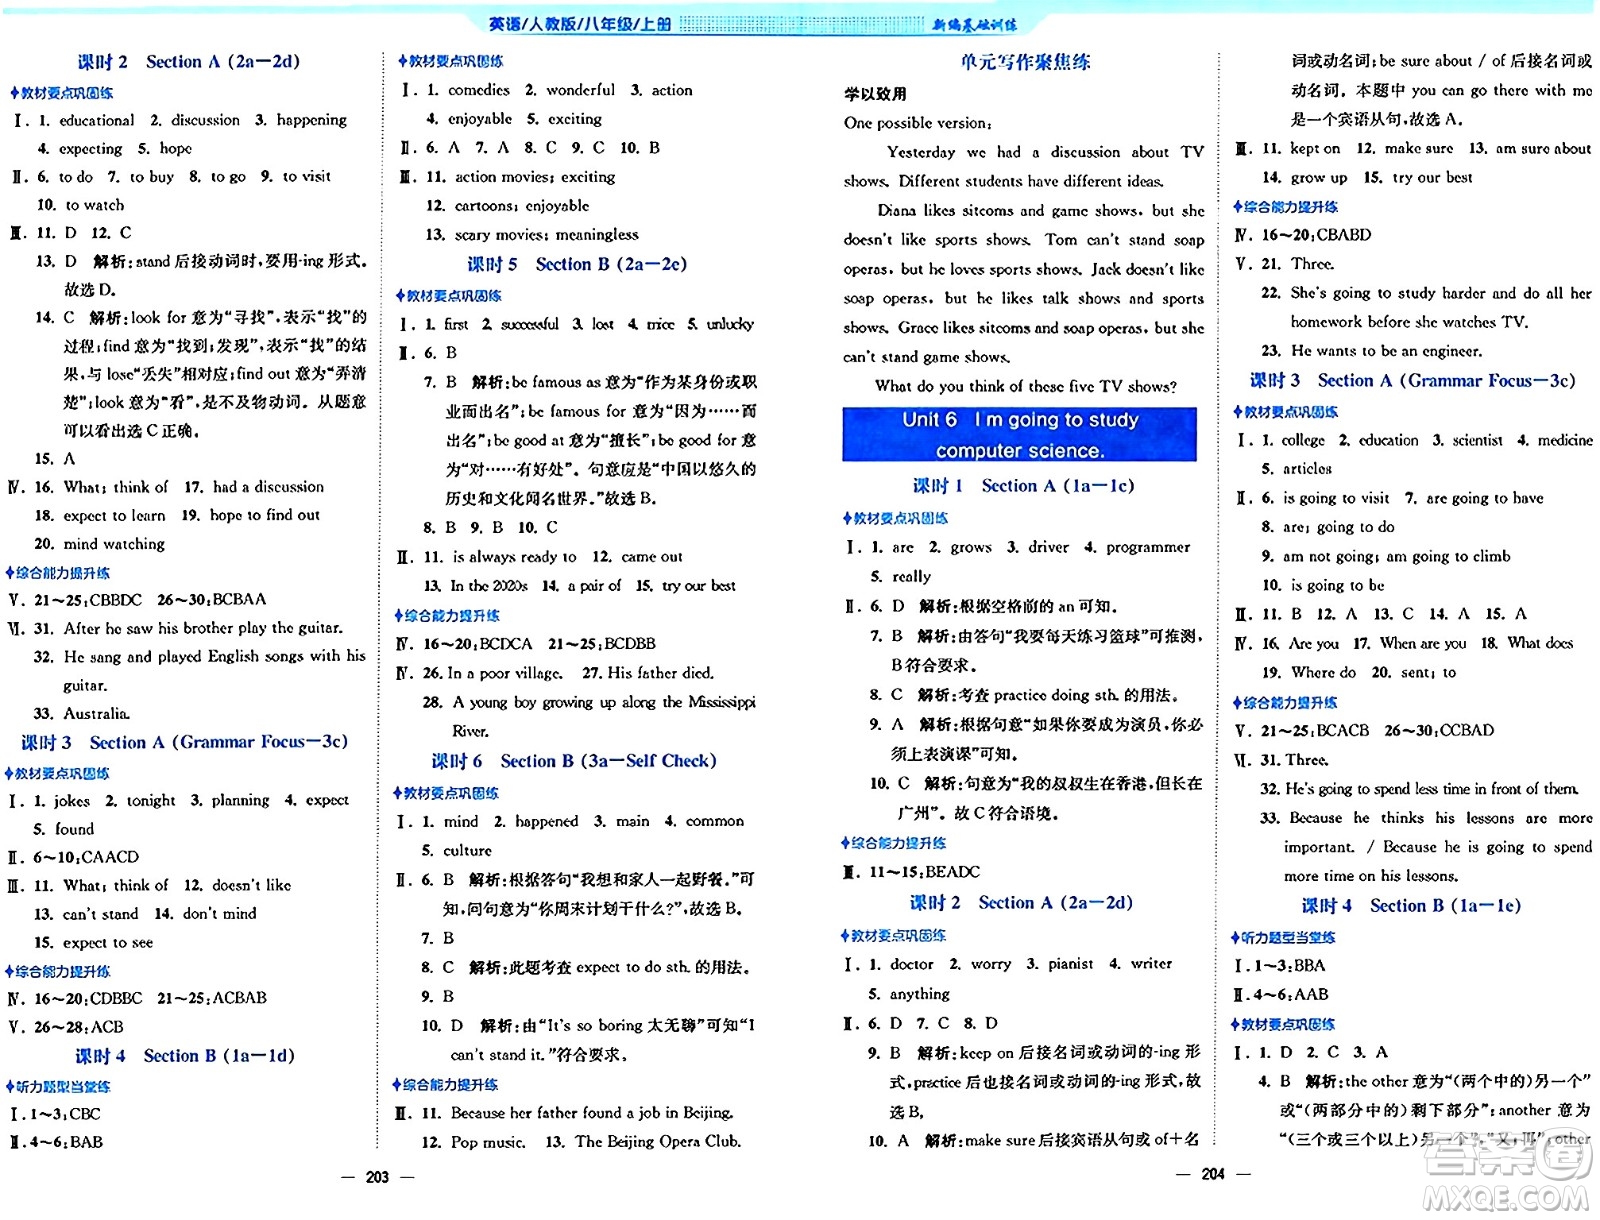Click the answer '1. jokes'

tap(61, 801)
